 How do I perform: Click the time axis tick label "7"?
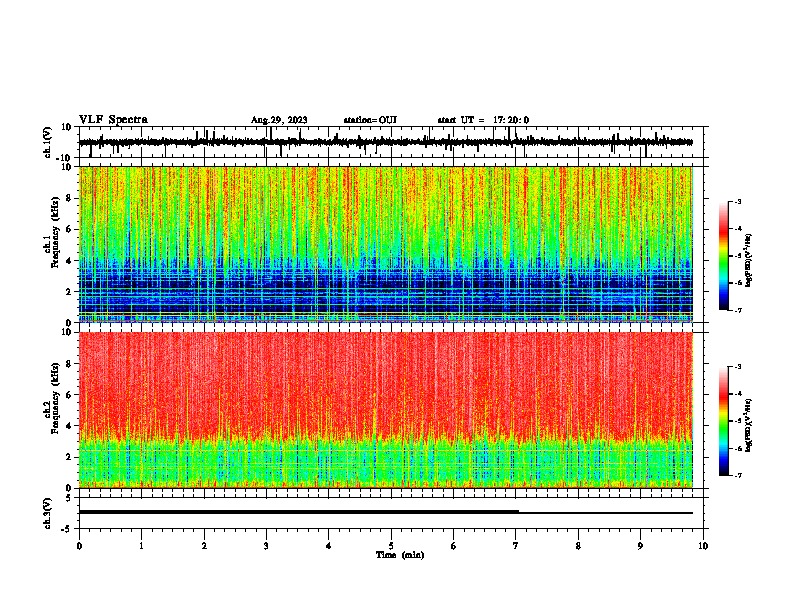(x=516, y=546)
